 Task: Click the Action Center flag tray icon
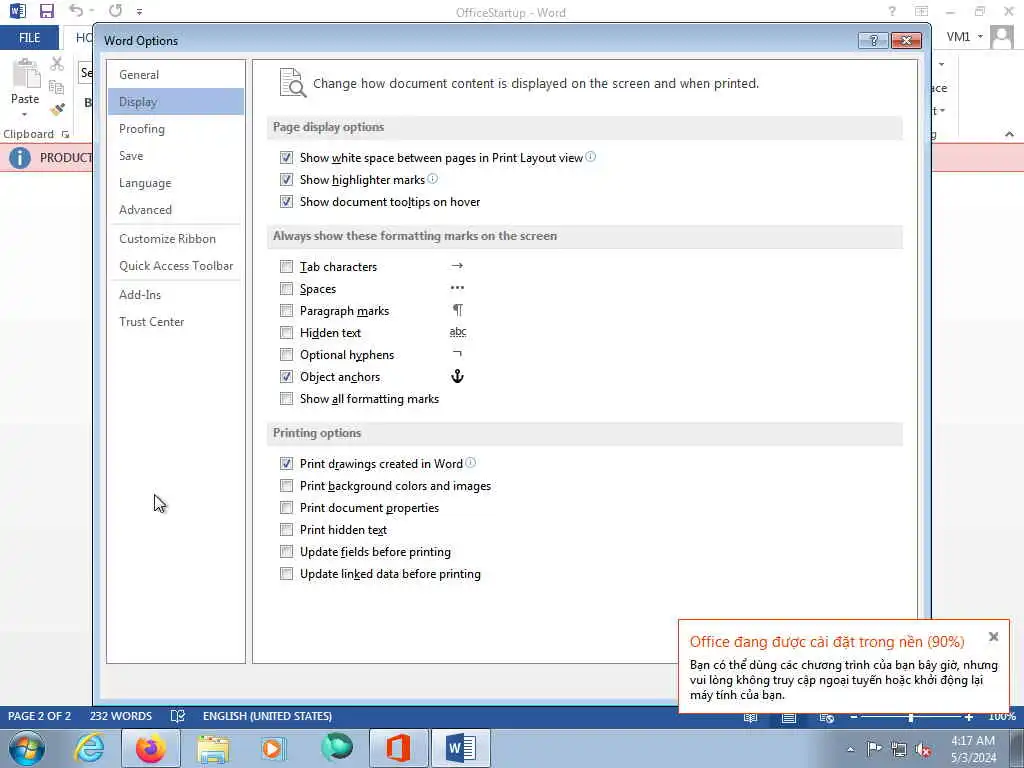(x=874, y=748)
